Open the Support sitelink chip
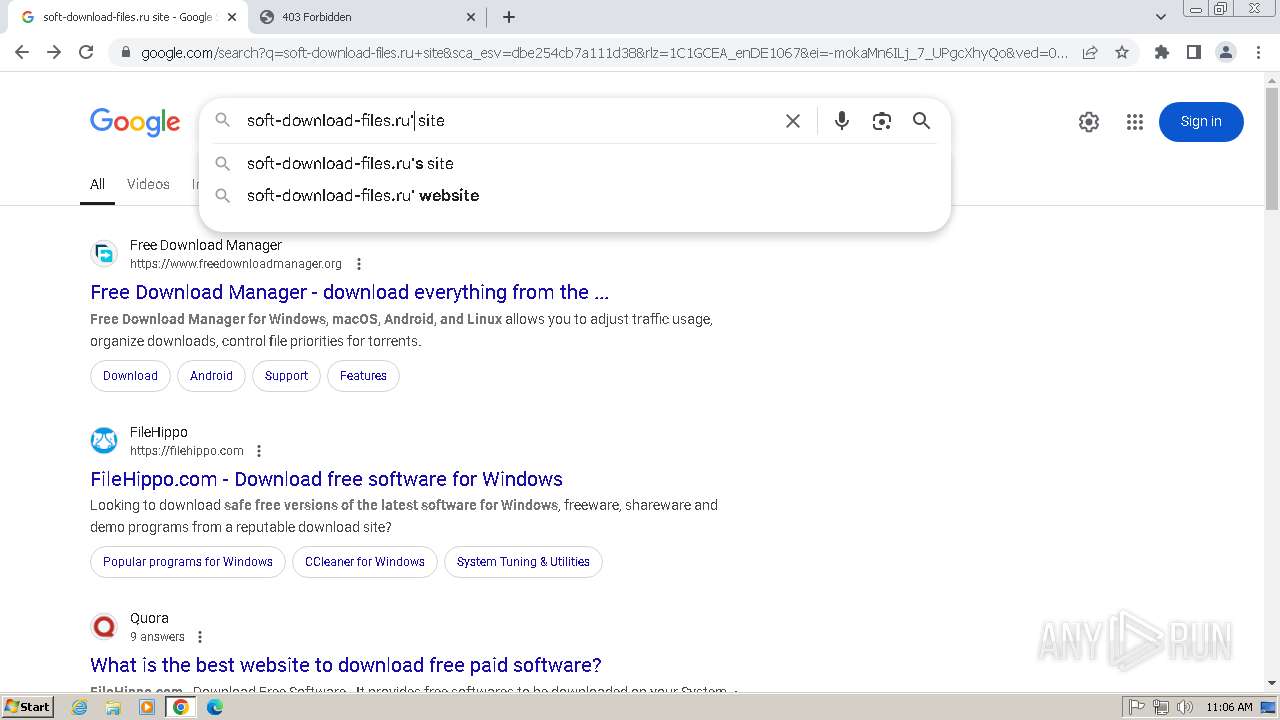This screenshot has height=720, width=1280. (x=286, y=376)
